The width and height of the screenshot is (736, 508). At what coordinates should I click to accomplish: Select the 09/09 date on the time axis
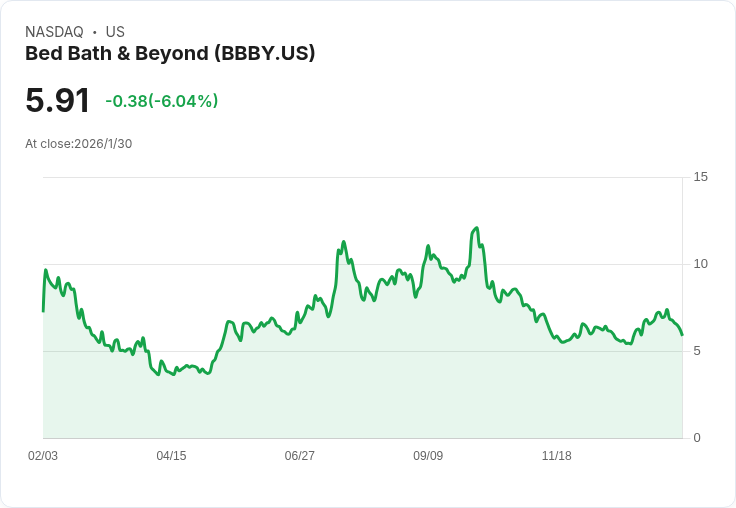click(x=428, y=456)
